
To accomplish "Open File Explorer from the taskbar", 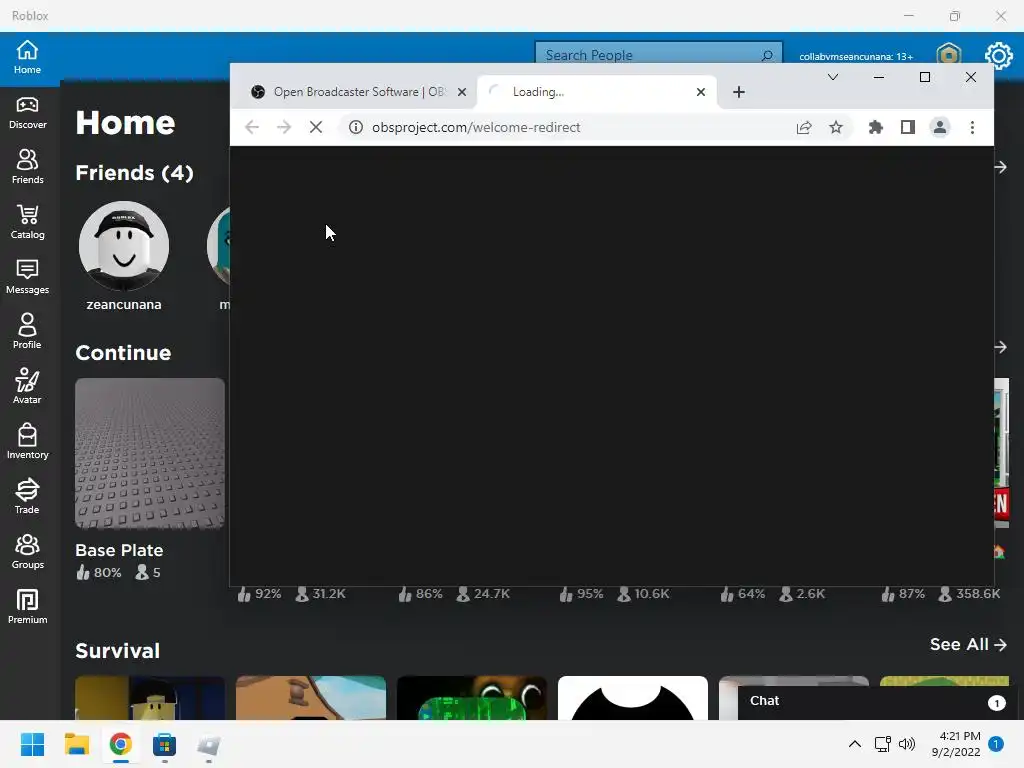I will tap(76, 744).
